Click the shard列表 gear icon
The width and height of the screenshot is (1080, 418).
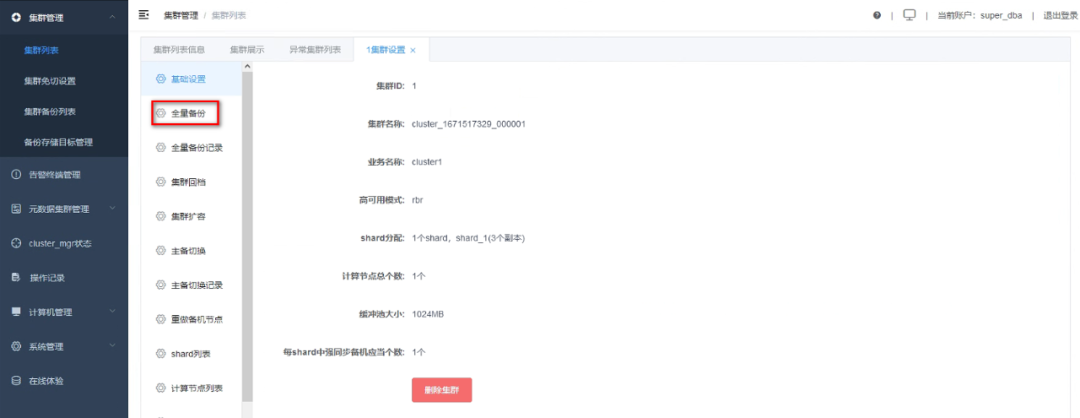pos(160,354)
